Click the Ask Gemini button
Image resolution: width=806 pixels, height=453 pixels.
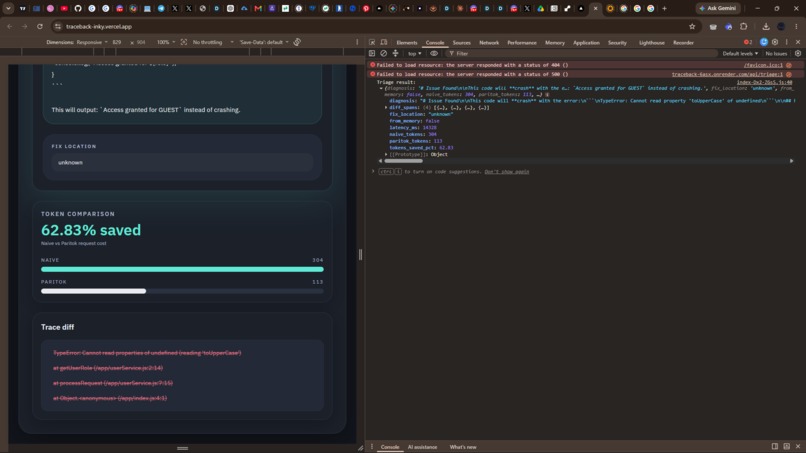pyautogui.click(x=718, y=8)
